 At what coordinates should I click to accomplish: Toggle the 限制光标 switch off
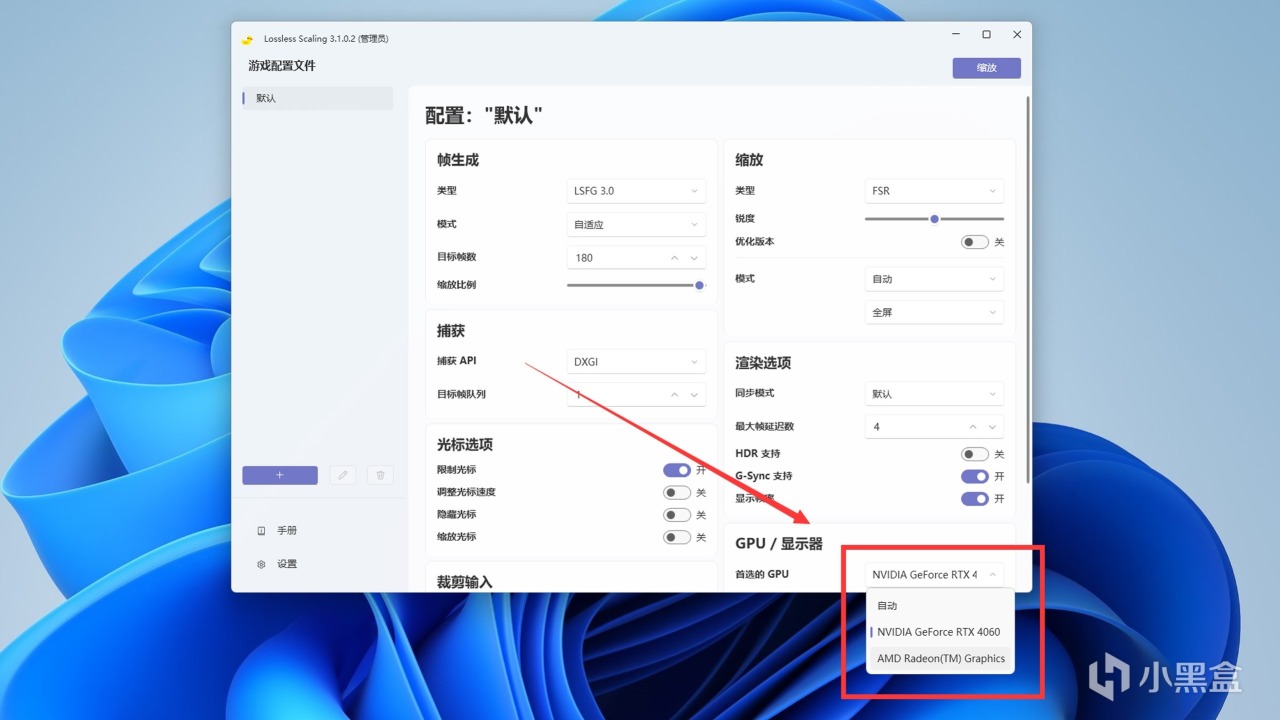tap(677, 470)
